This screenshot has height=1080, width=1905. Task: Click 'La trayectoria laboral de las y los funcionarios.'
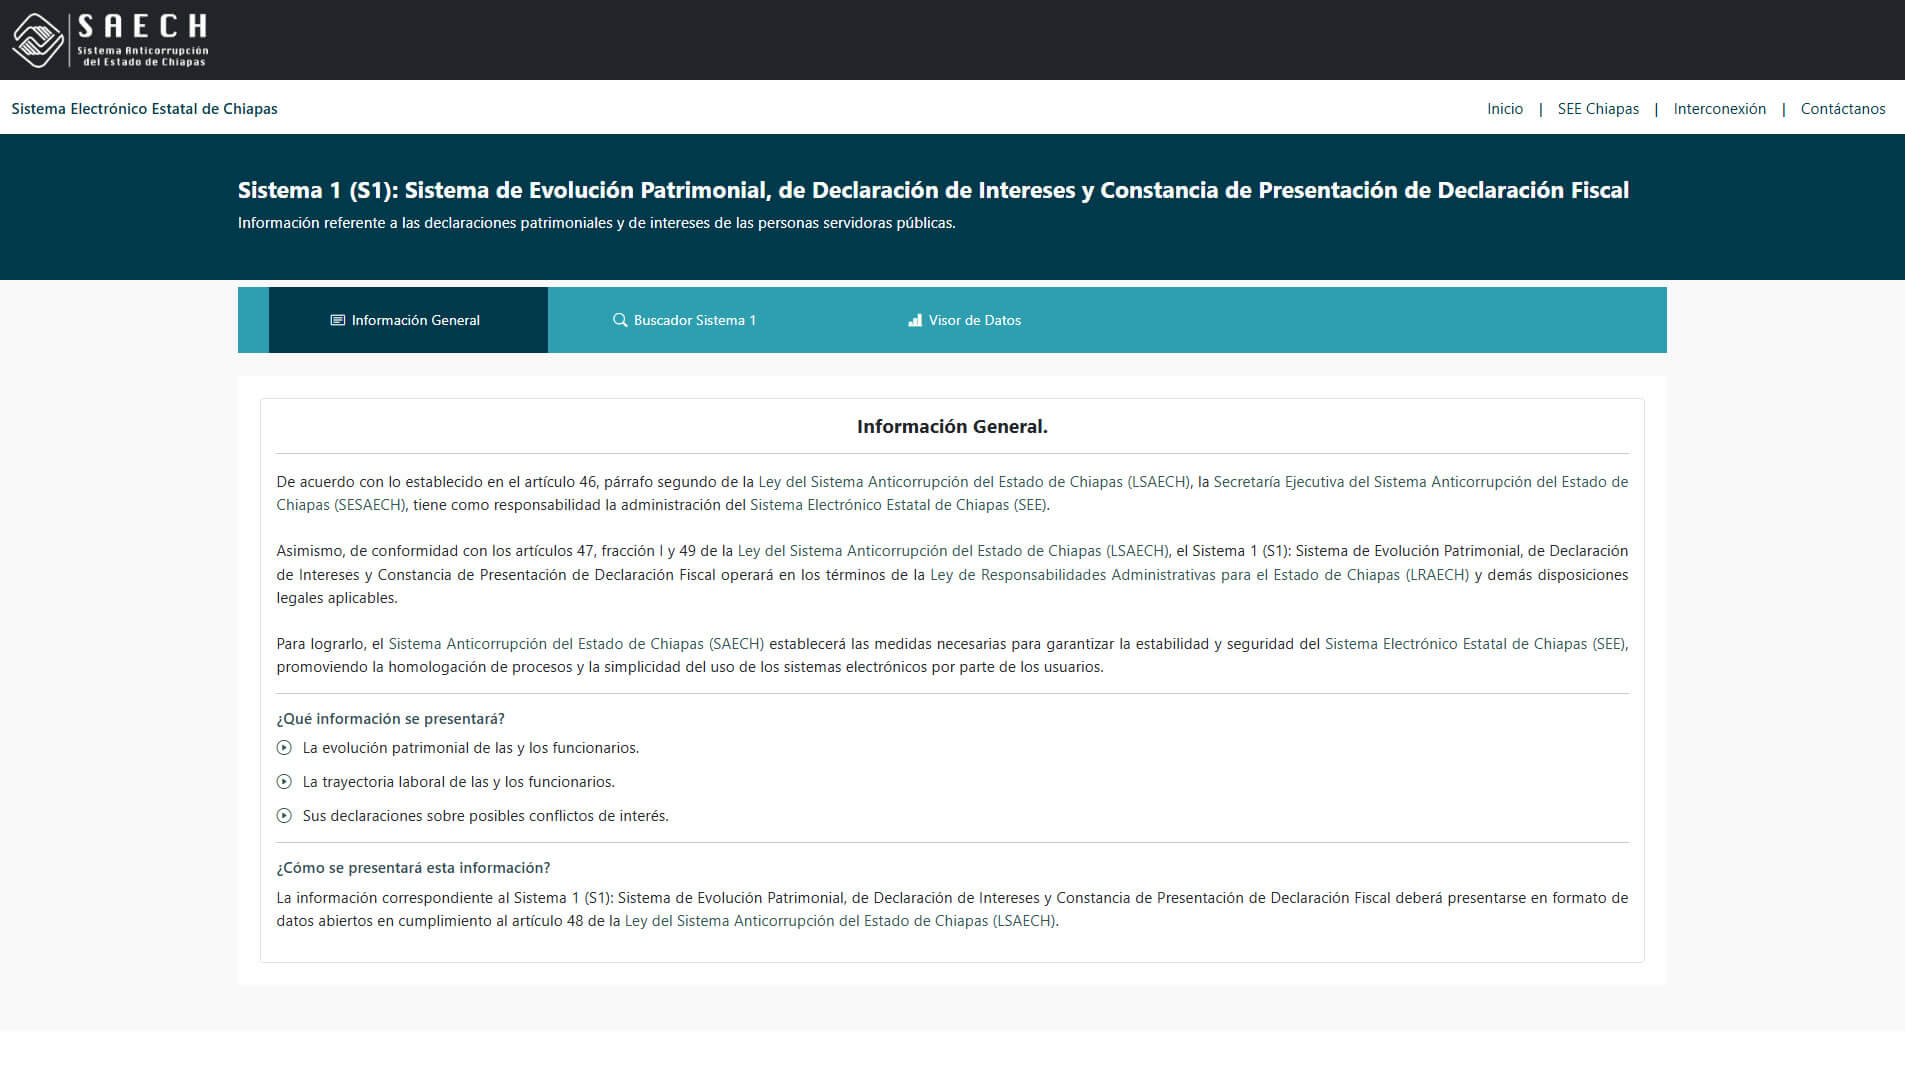click(x=459, y=782)
